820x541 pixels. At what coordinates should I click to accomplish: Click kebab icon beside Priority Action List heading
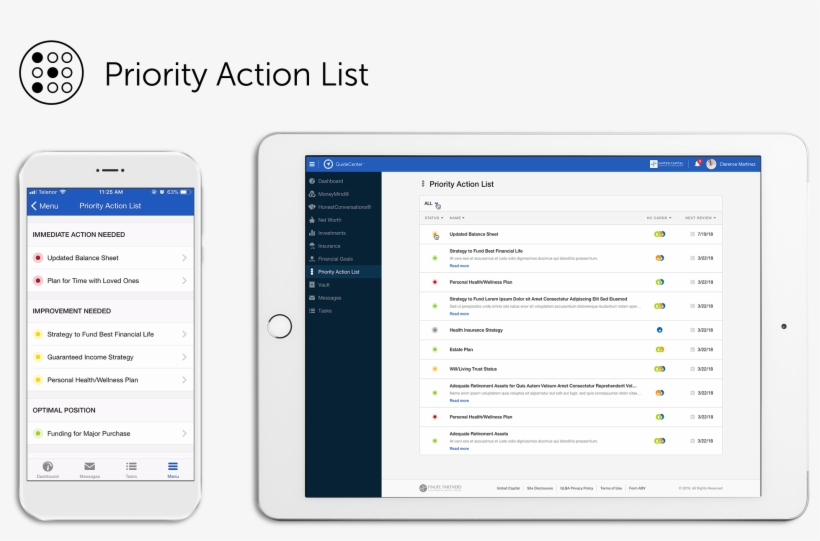pyautogui.click(x=423, y=184)
